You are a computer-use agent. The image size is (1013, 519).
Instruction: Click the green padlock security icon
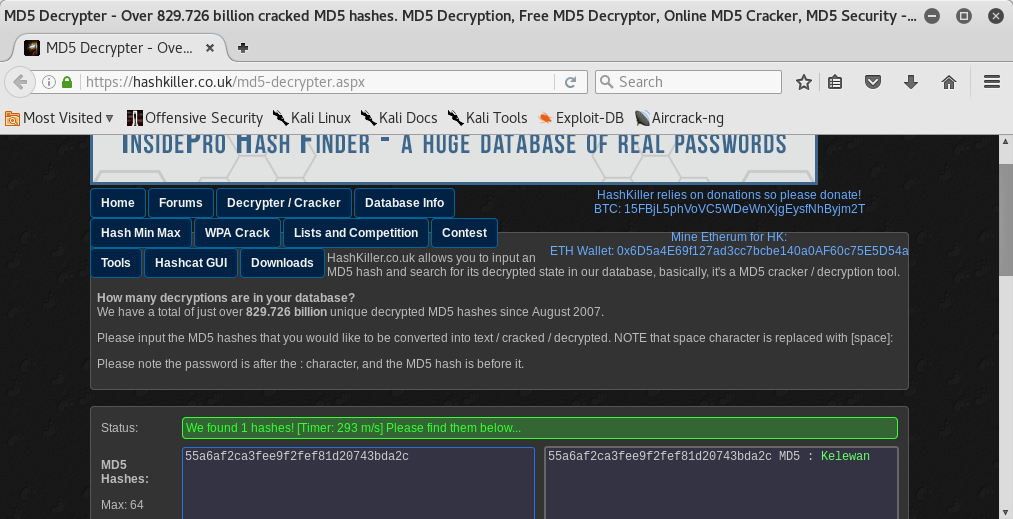[67, 82]
